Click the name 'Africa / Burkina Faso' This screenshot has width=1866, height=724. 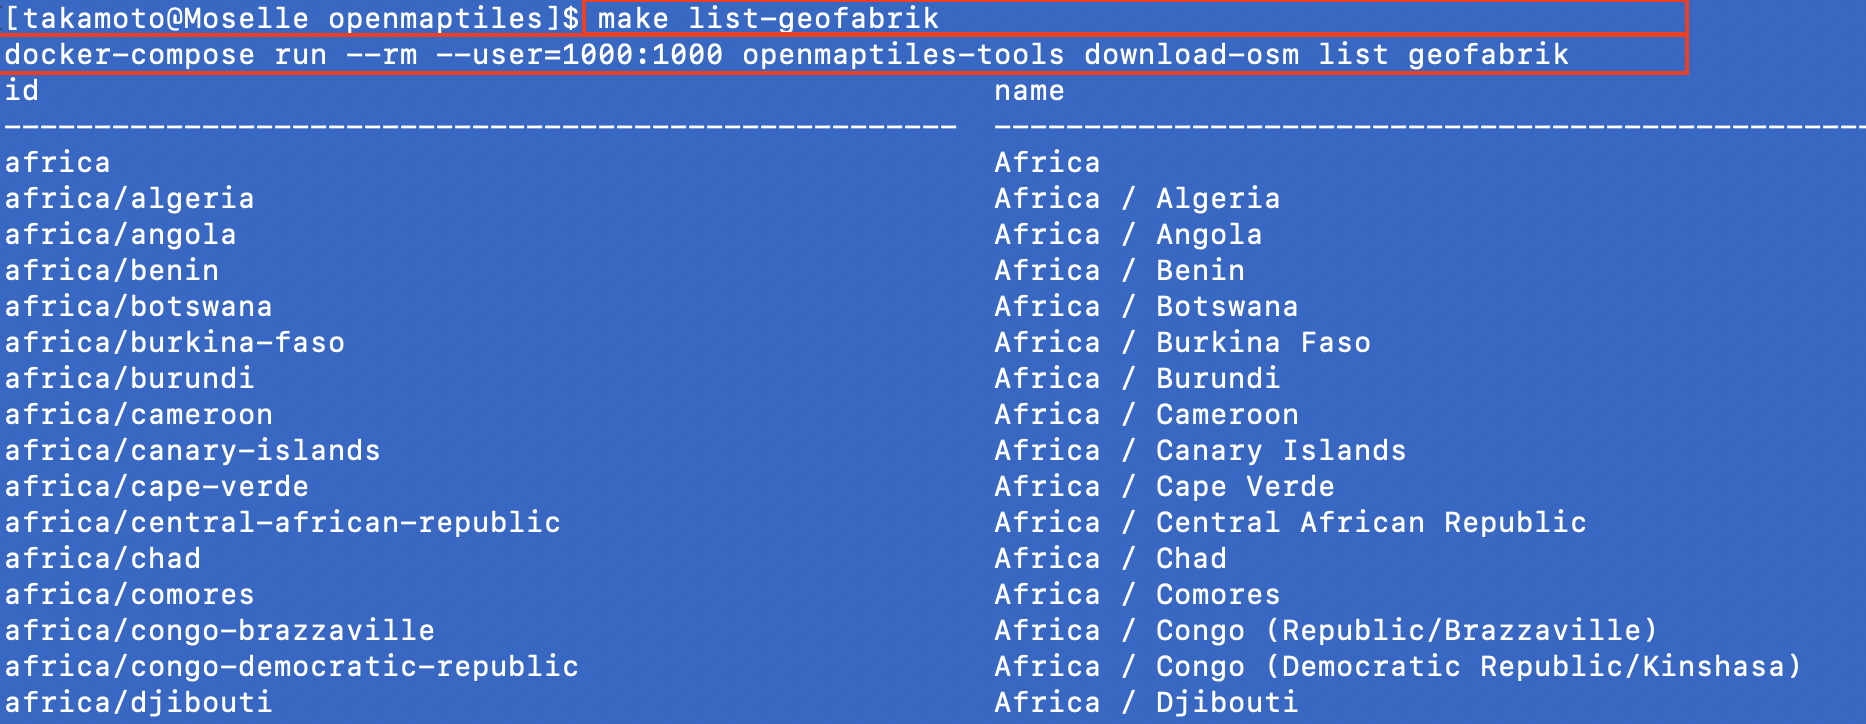(x=1182, y=343)
